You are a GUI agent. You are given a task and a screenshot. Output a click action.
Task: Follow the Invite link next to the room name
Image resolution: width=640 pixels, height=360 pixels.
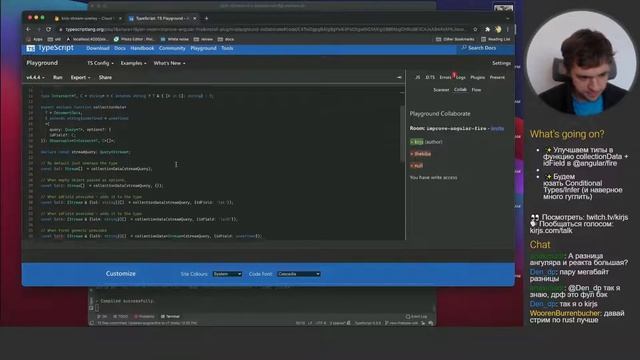pyautogui.click(x=497, y=128)
